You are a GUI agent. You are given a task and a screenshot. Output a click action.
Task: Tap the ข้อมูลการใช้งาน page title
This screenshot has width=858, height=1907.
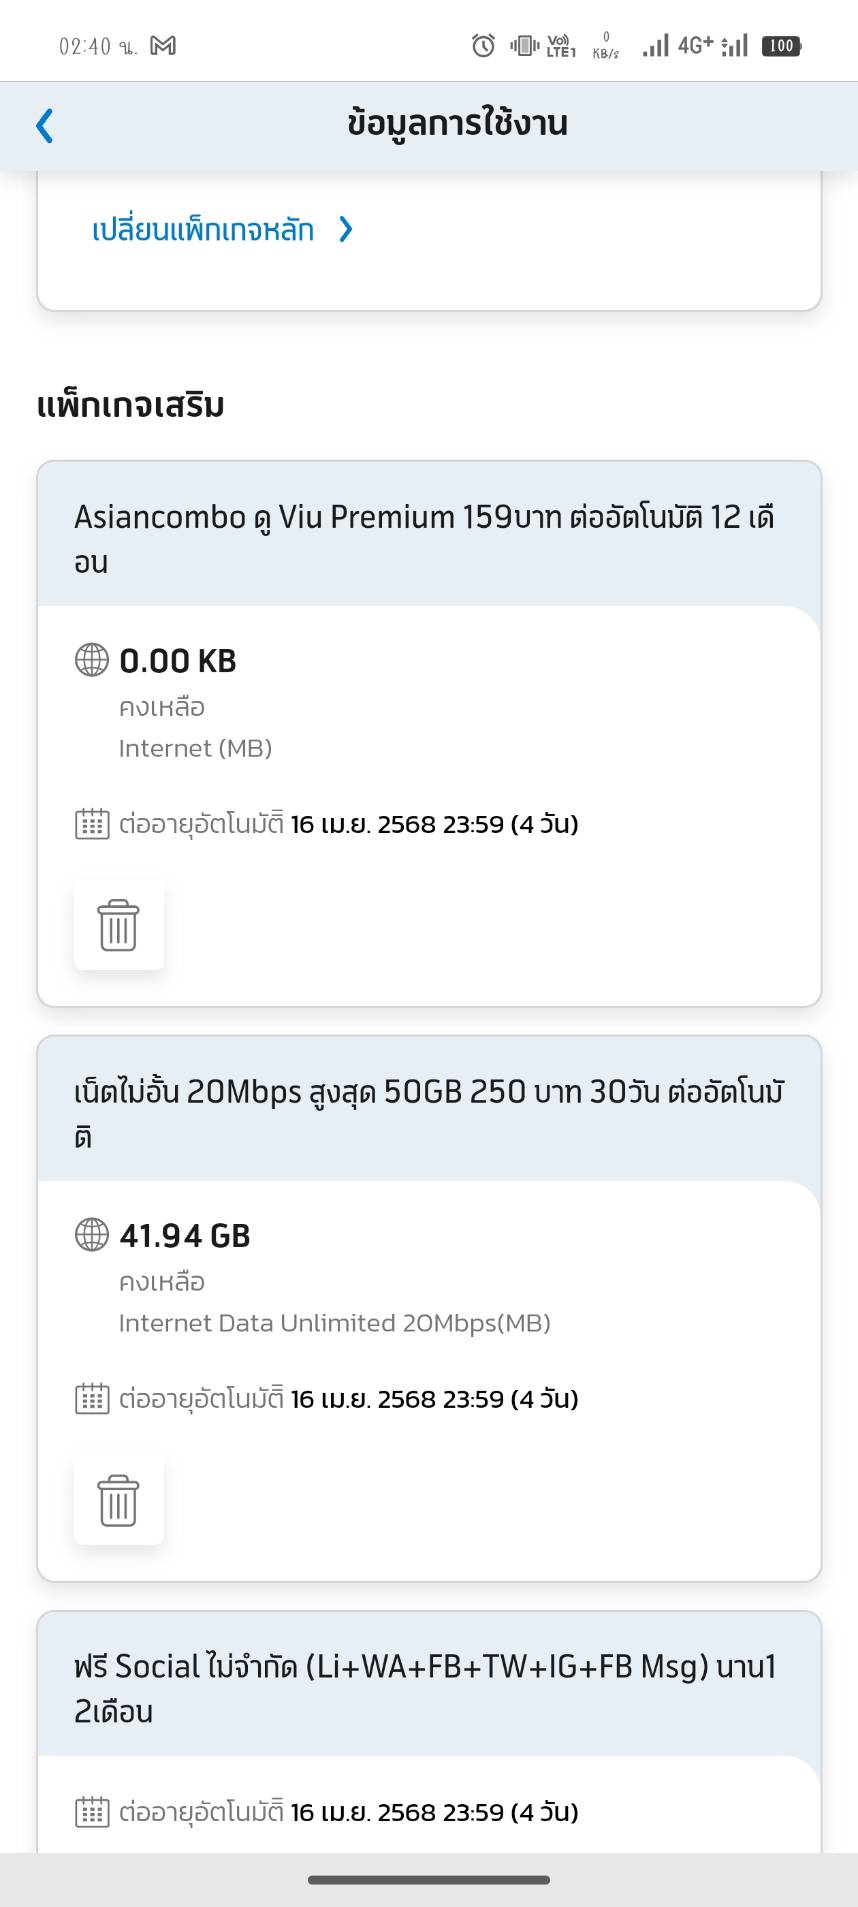pyautogui.click(x=457, y=123)
